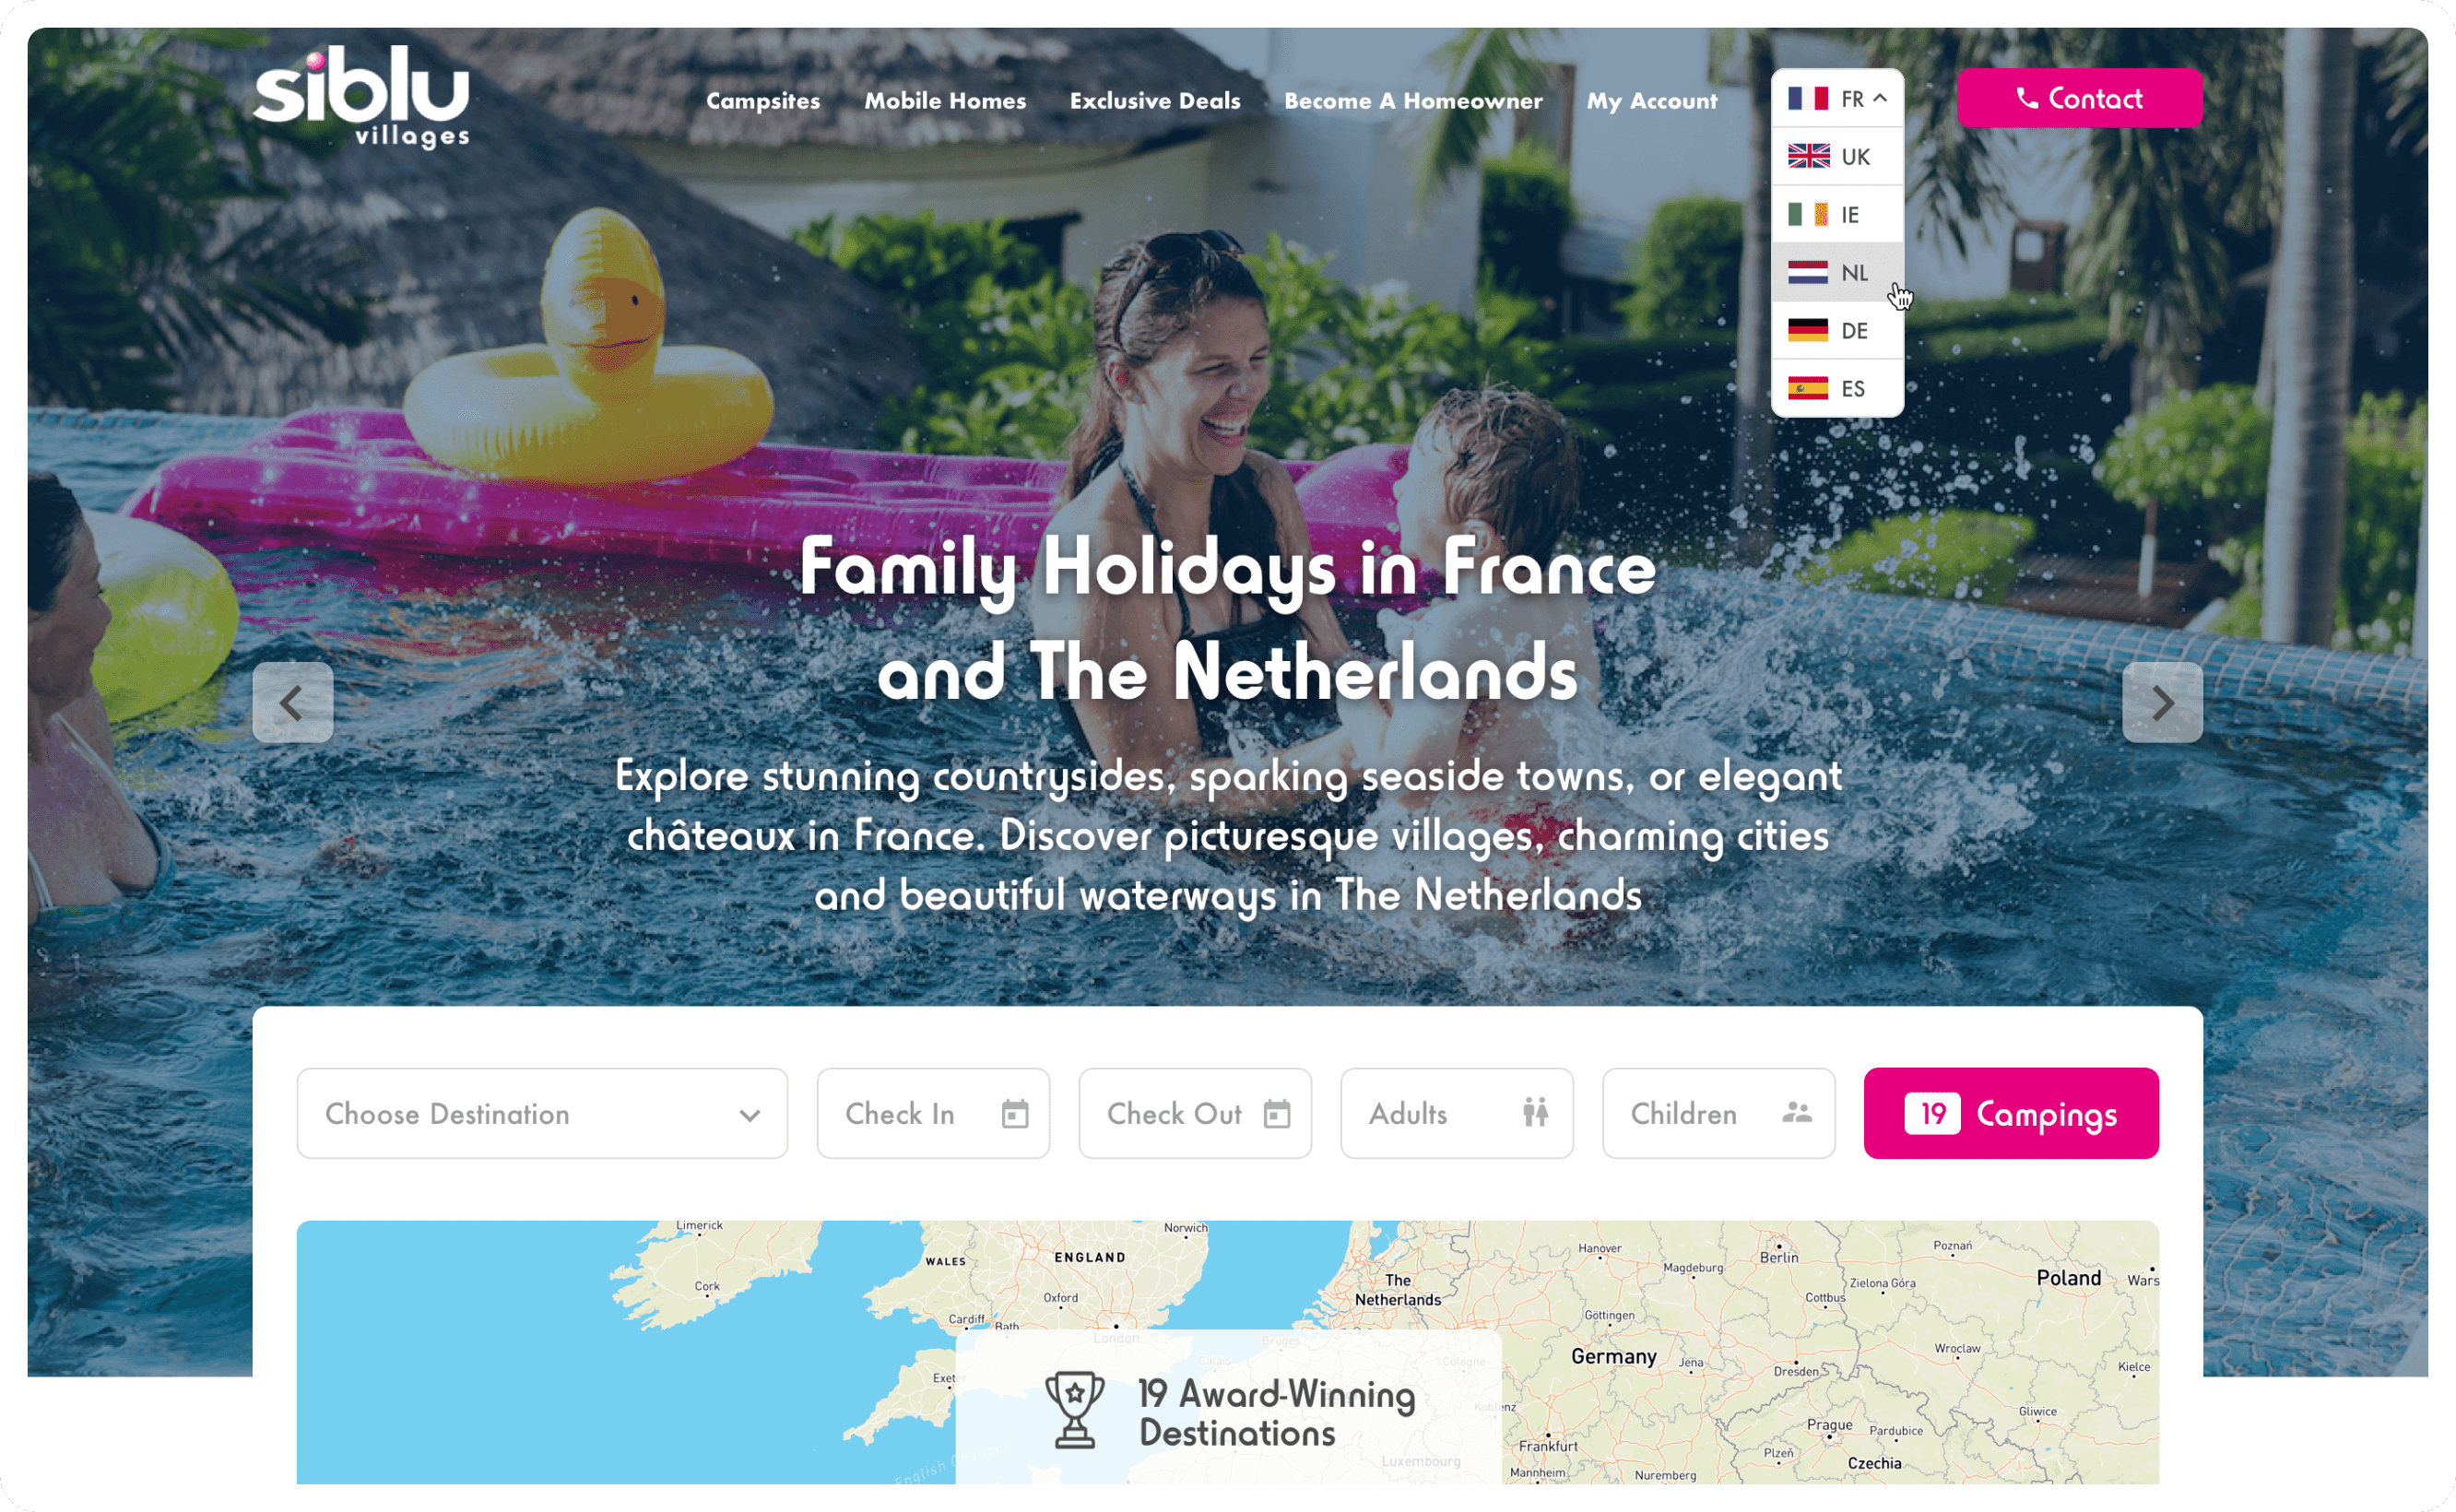
Task: Select the UK flag language option
Action: pos(1837,156)
